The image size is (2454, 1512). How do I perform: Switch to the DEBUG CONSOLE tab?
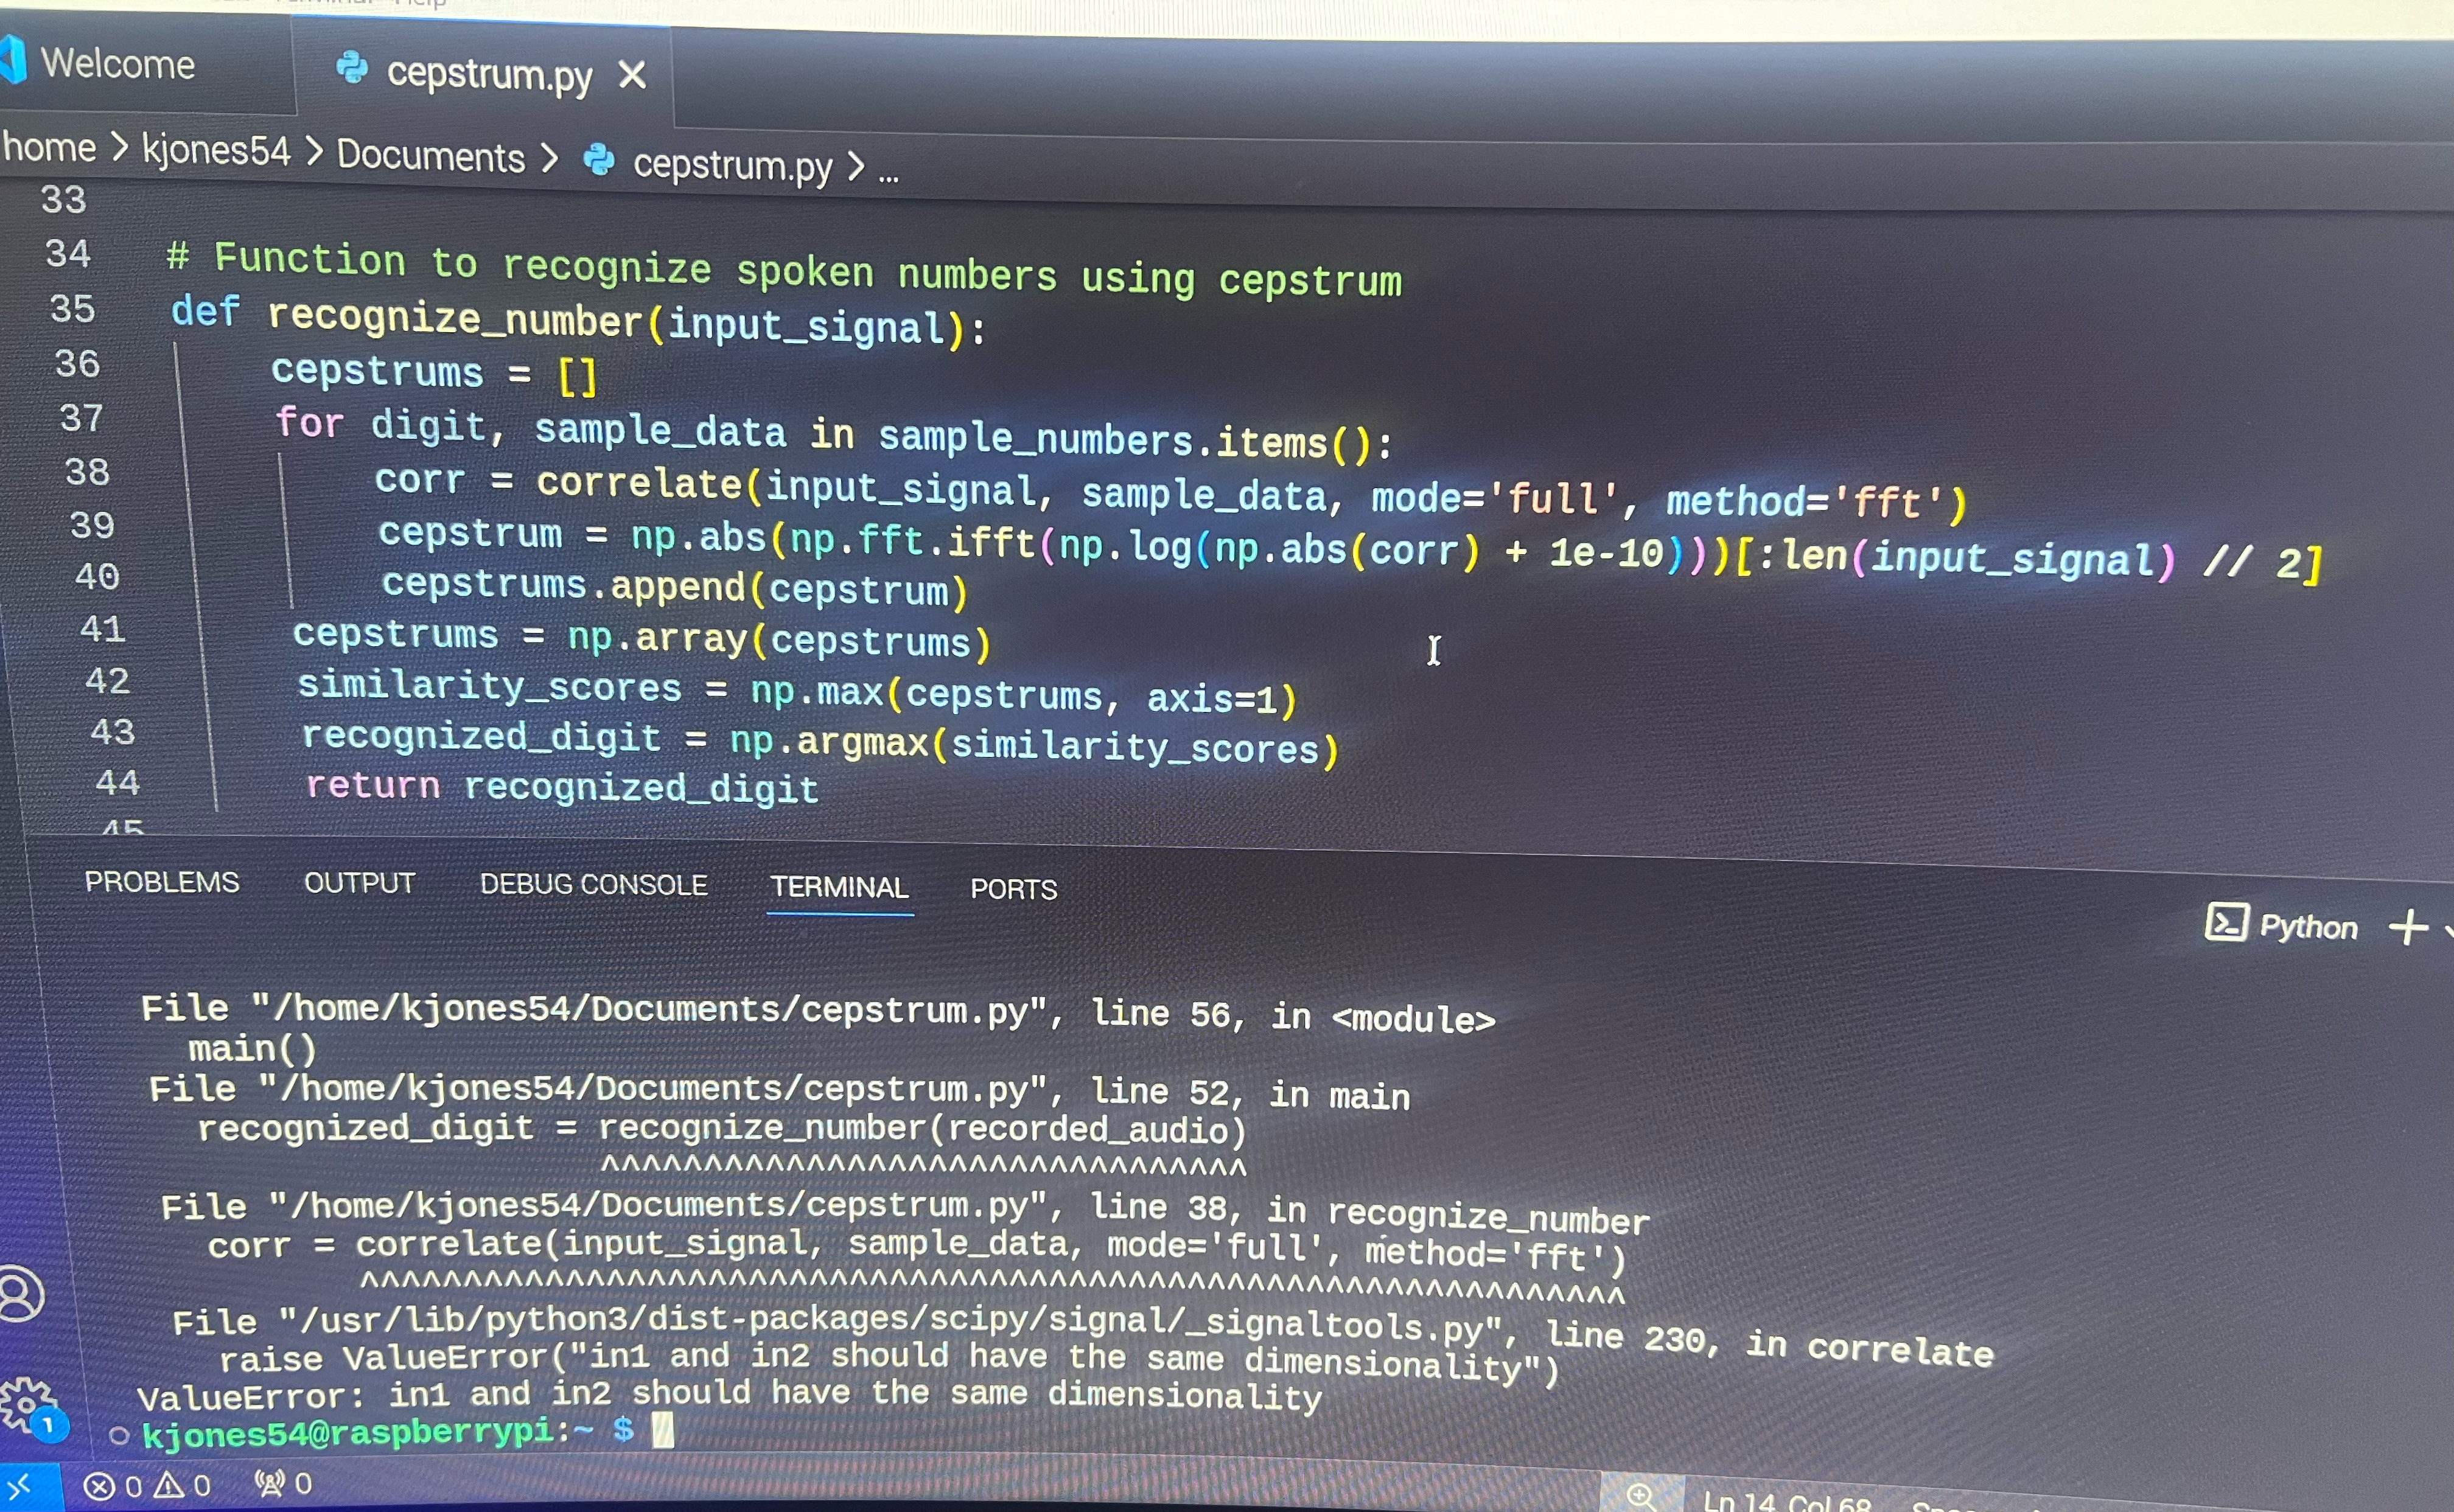pos(594,884)
